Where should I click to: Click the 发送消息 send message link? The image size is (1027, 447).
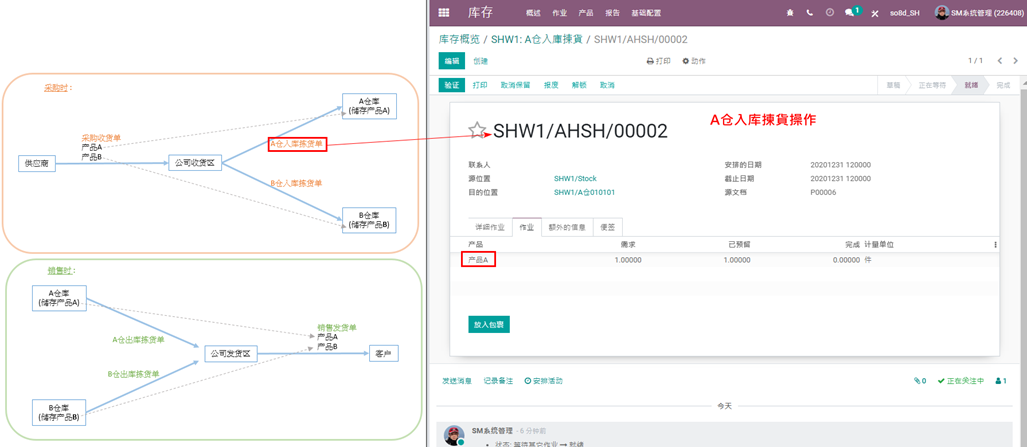tap(457, 381)
